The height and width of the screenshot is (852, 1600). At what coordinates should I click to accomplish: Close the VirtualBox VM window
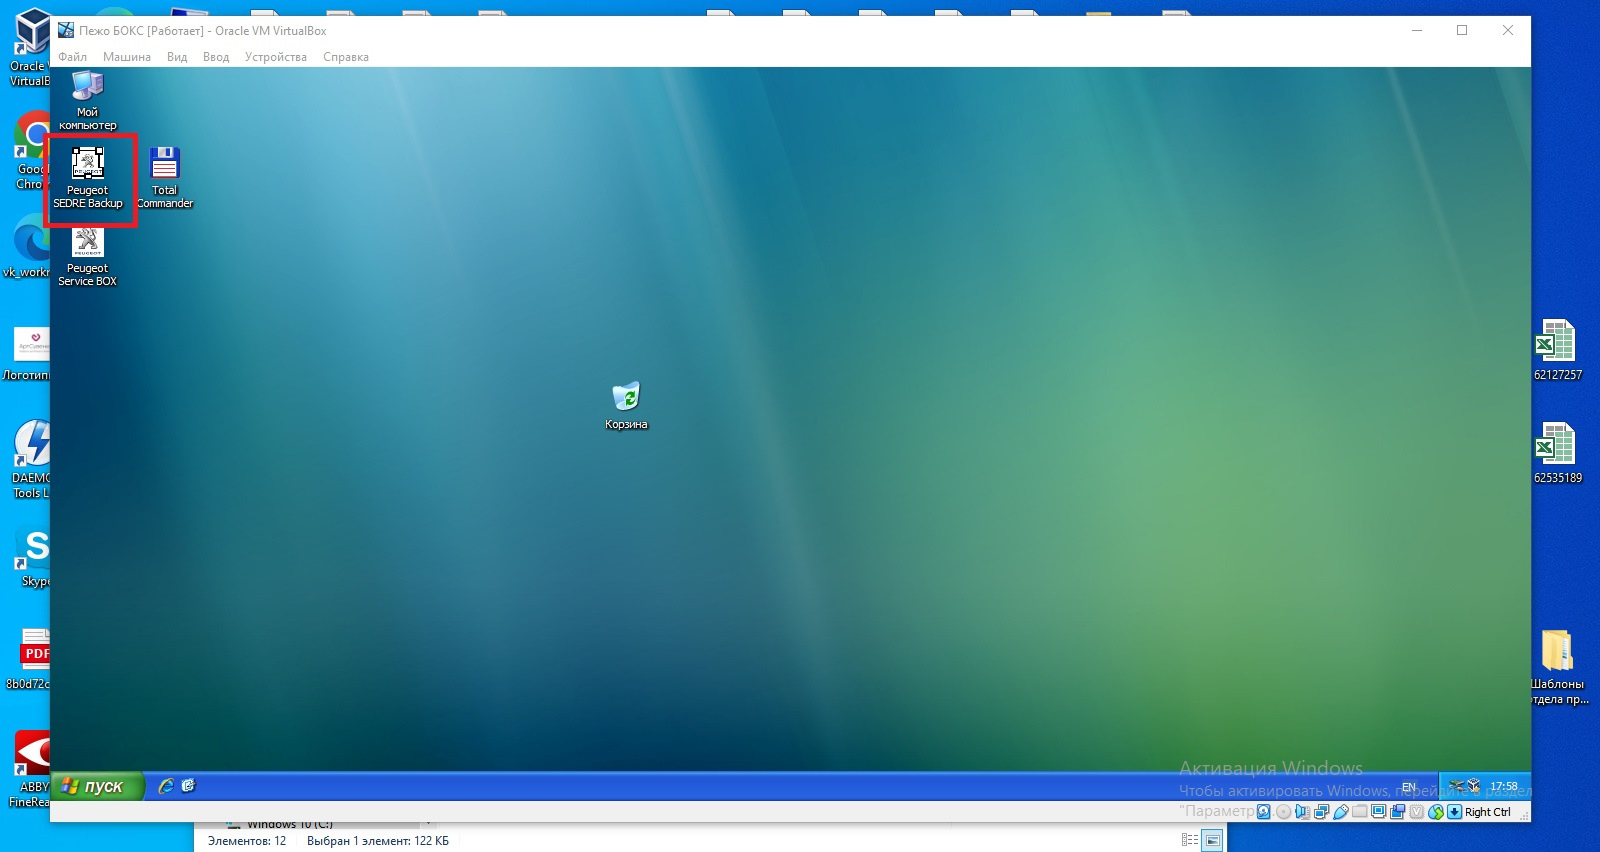click(1508, 30)
